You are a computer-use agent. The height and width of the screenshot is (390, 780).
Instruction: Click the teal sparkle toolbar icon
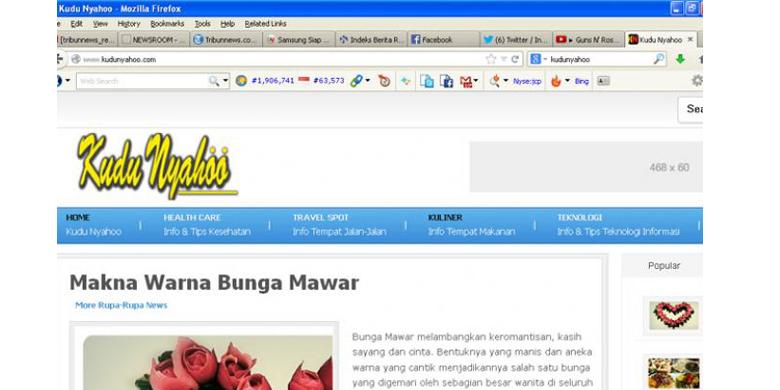pos(406,81)
